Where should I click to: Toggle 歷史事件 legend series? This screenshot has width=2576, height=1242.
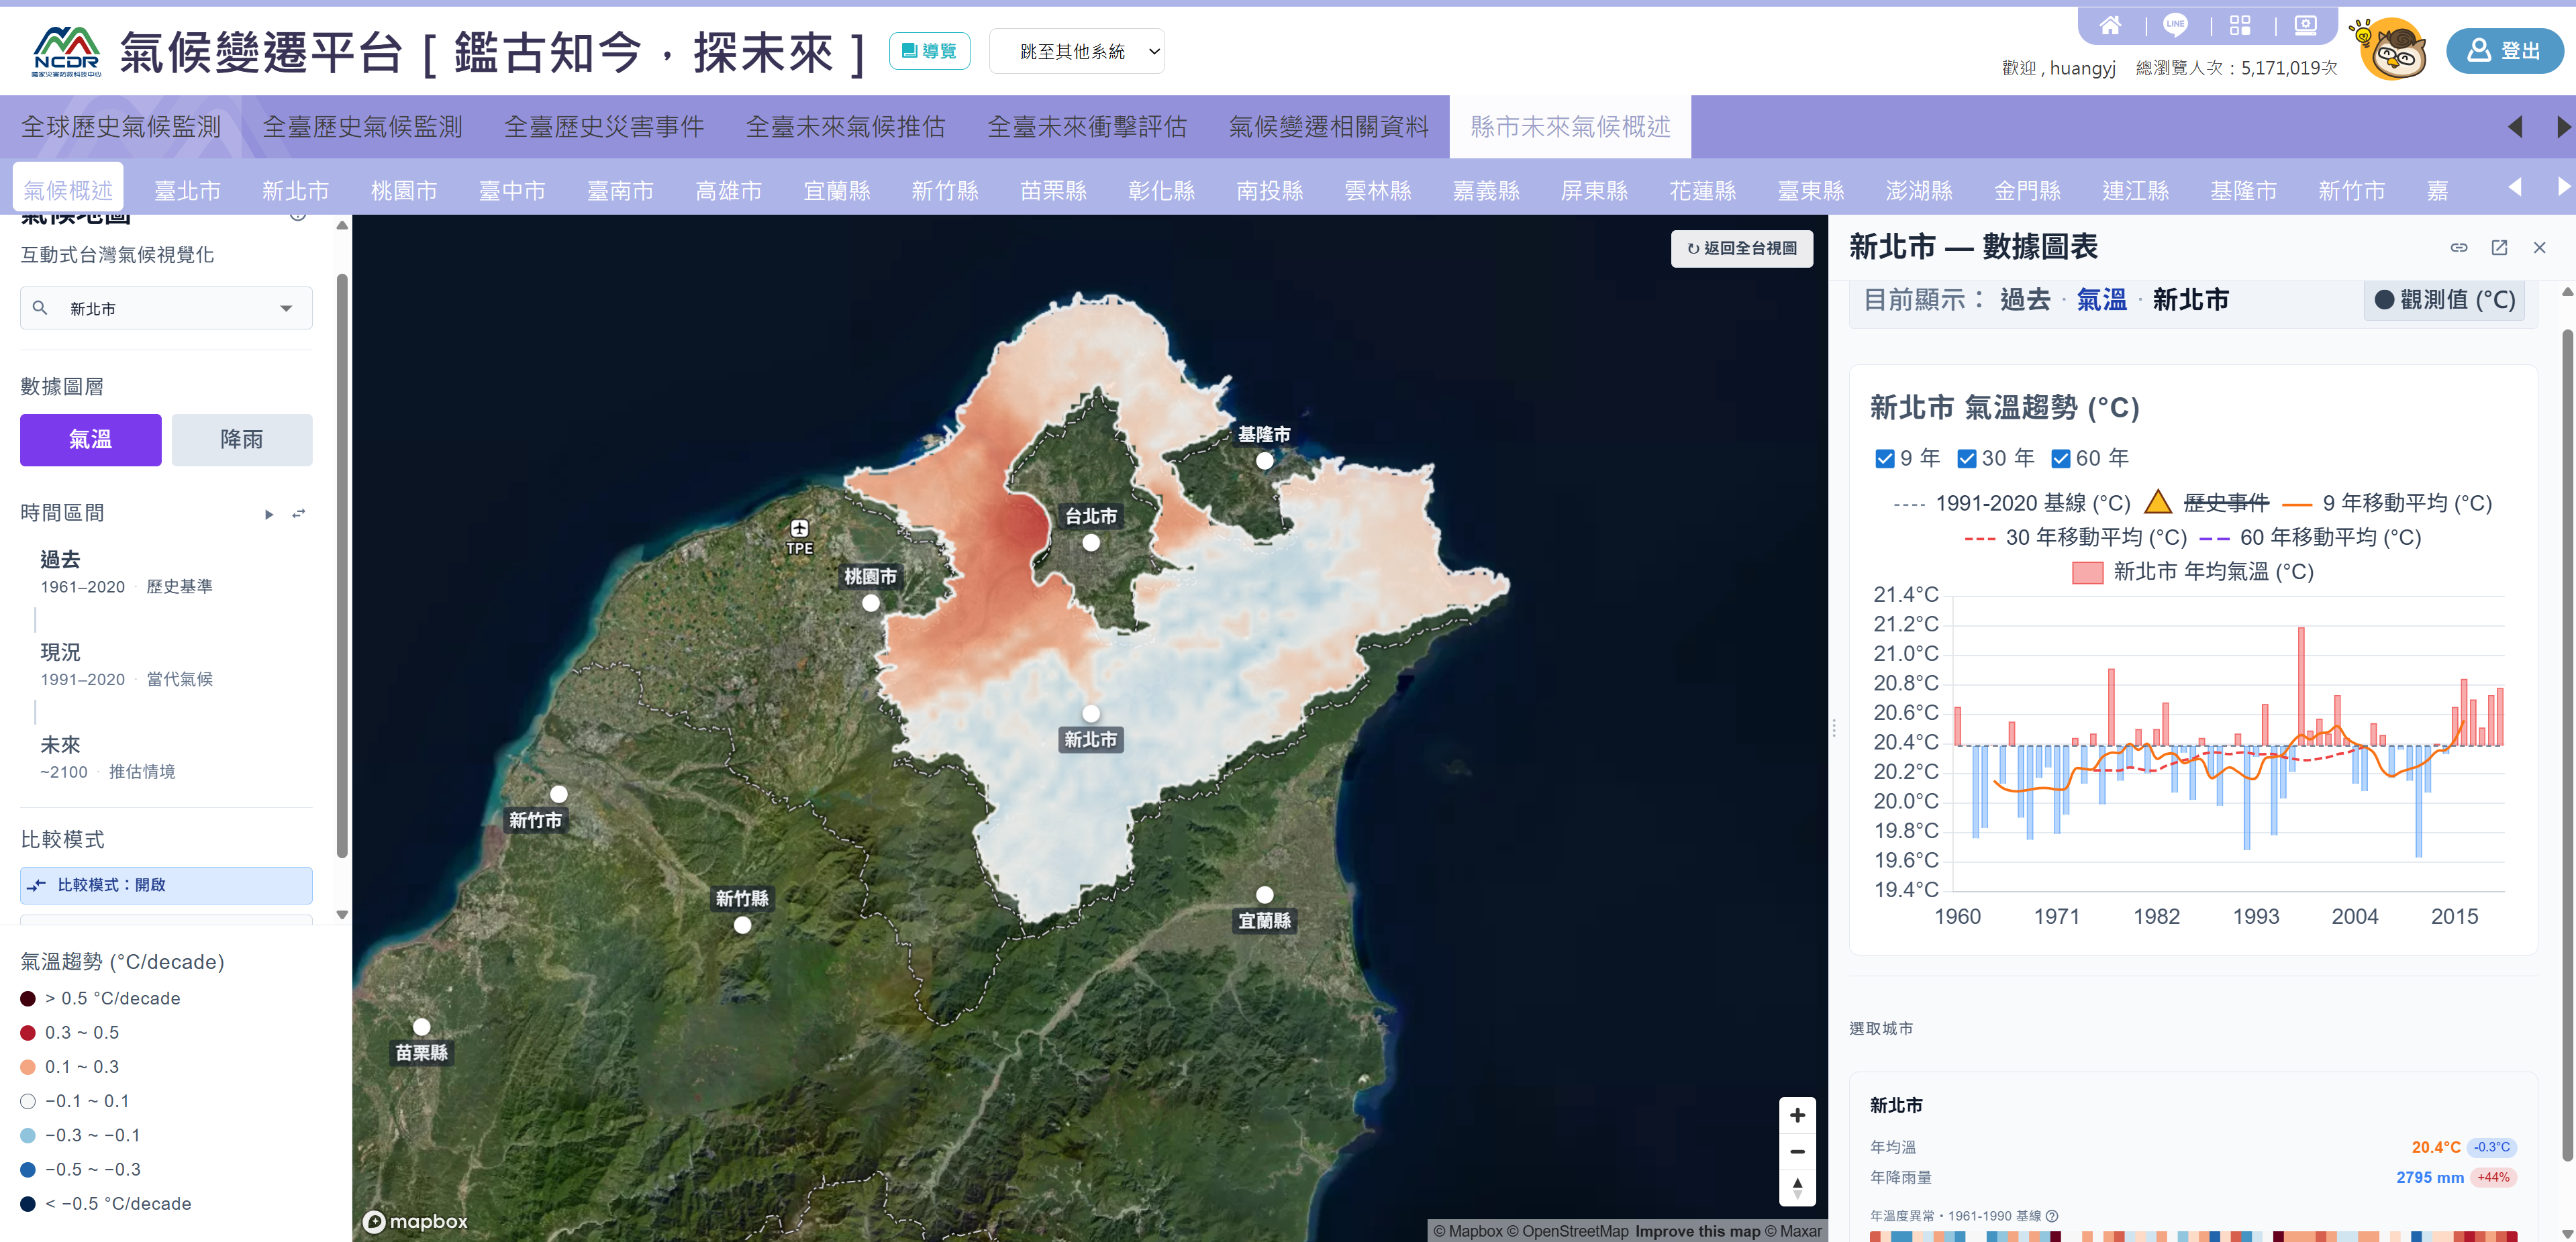coord(2208,502)
